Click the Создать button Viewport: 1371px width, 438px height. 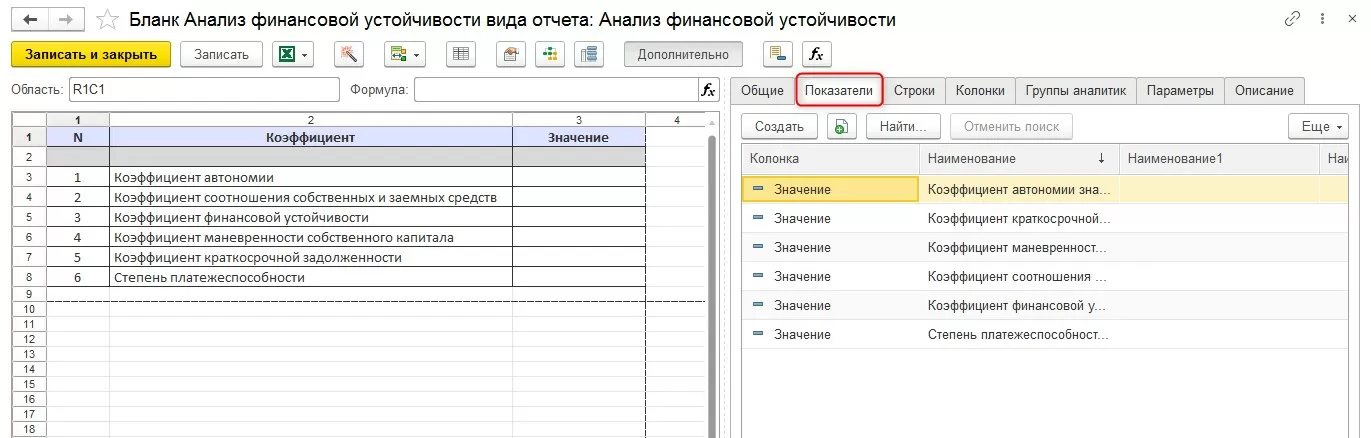coord(779,126)
